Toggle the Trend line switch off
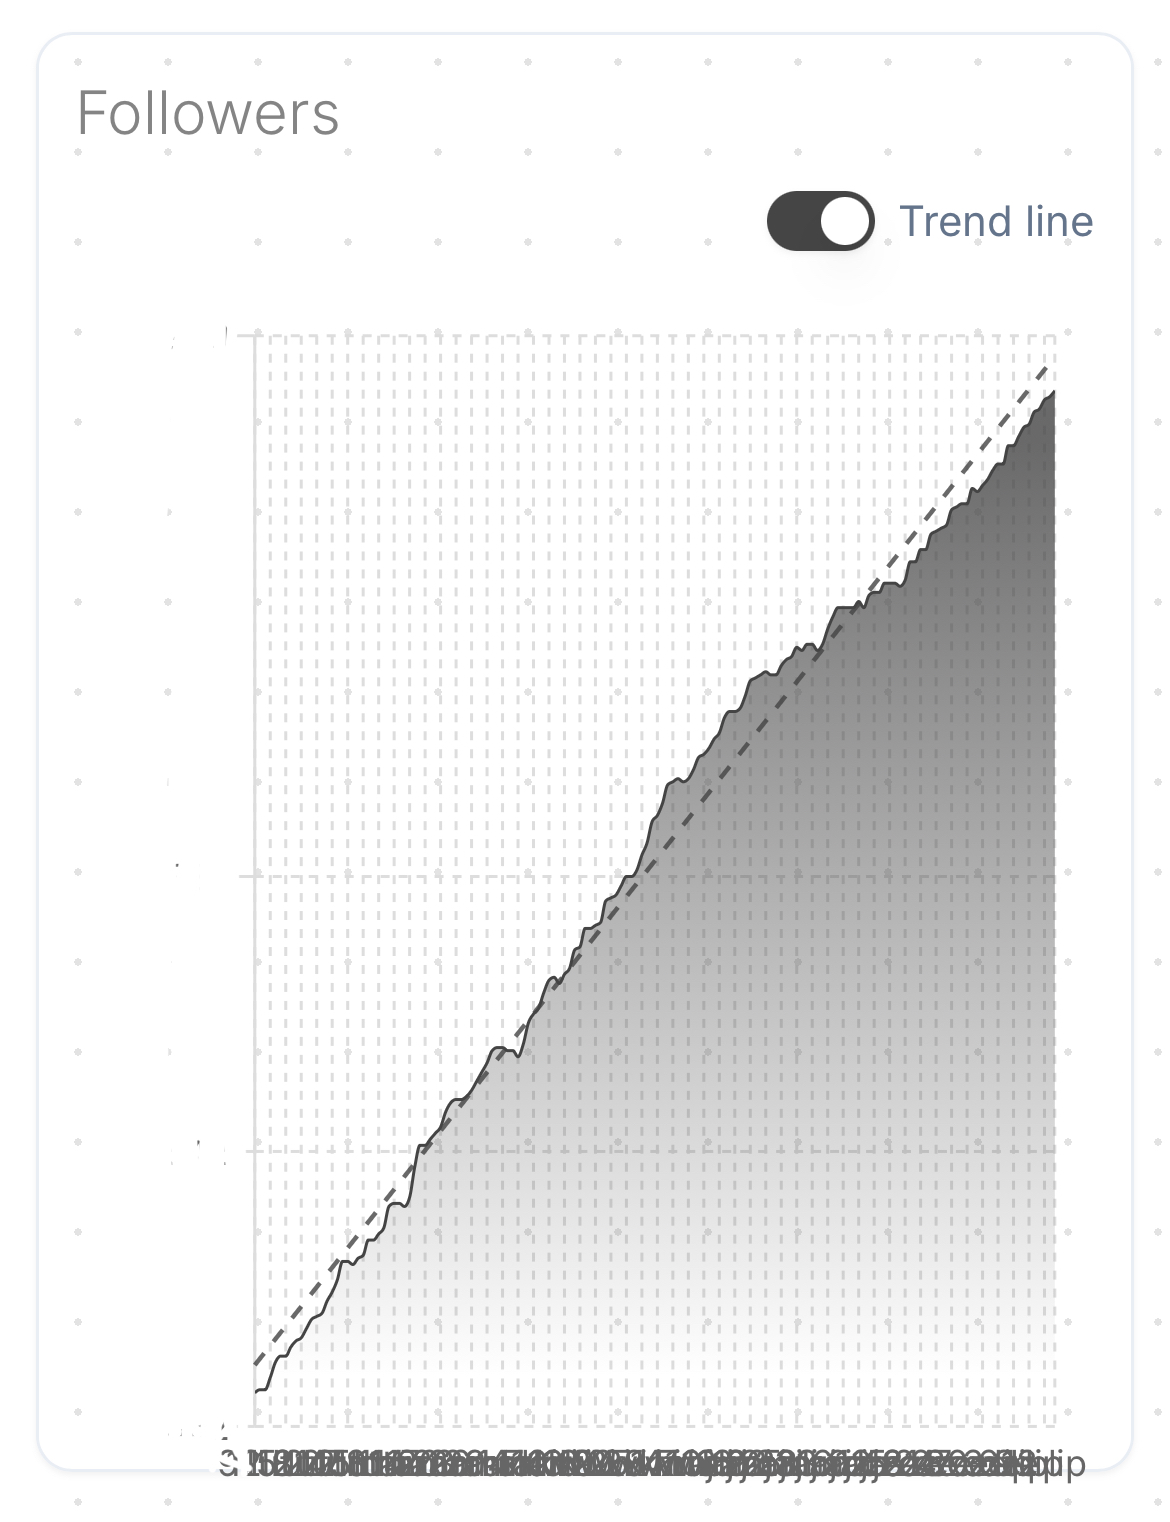Screen dimensions: 1170x1522 [820, 221]
